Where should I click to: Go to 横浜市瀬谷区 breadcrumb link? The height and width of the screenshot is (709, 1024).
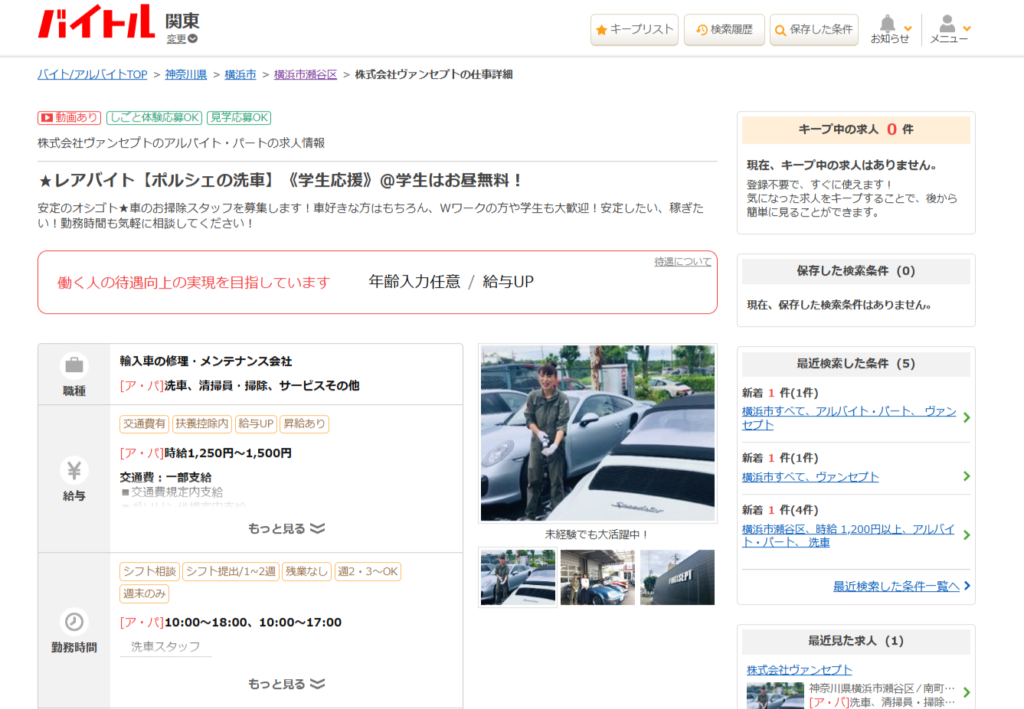[x=305, y=75]
